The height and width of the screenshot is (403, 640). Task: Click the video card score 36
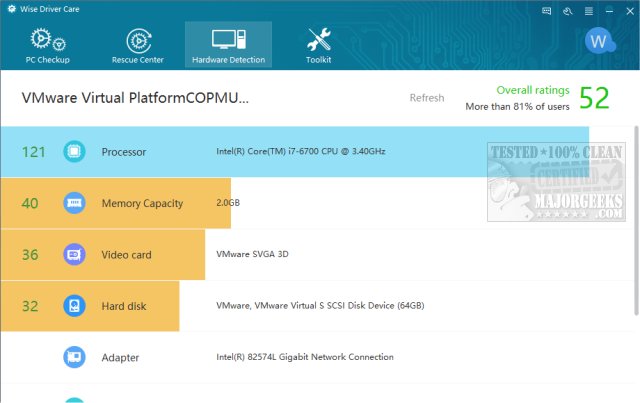pyautogui.click(x=30, y=255)
